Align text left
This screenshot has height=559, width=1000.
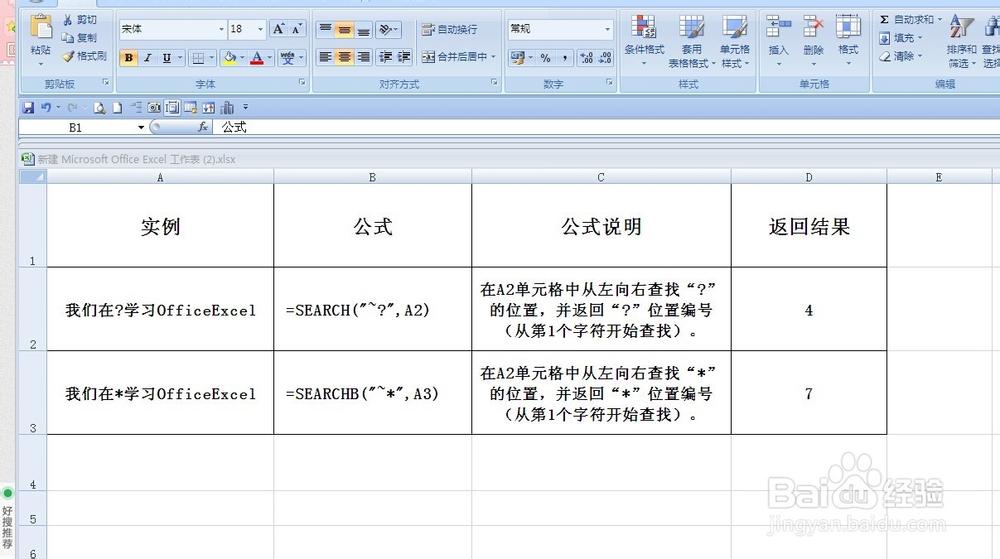(x=325, y=57)
